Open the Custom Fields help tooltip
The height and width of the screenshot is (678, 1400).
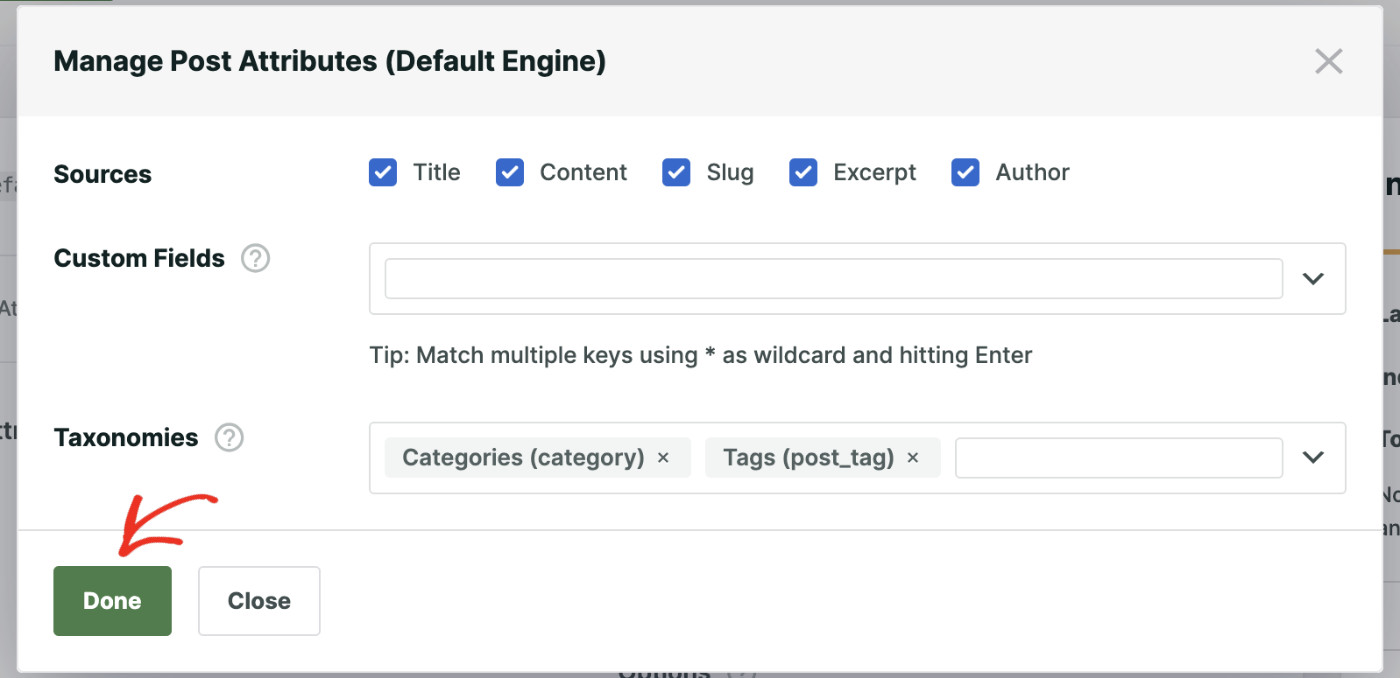point(255,258)
